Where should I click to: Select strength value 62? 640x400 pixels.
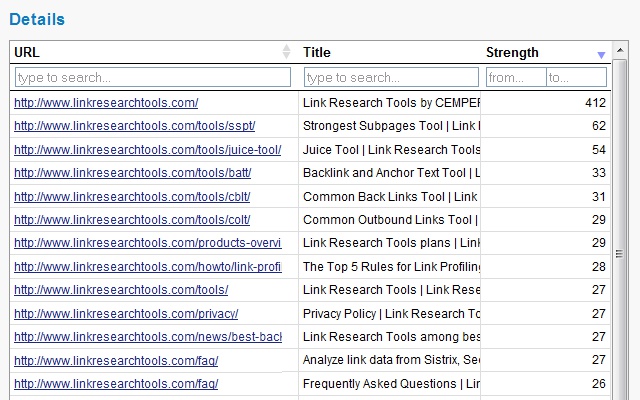[599, 126]
